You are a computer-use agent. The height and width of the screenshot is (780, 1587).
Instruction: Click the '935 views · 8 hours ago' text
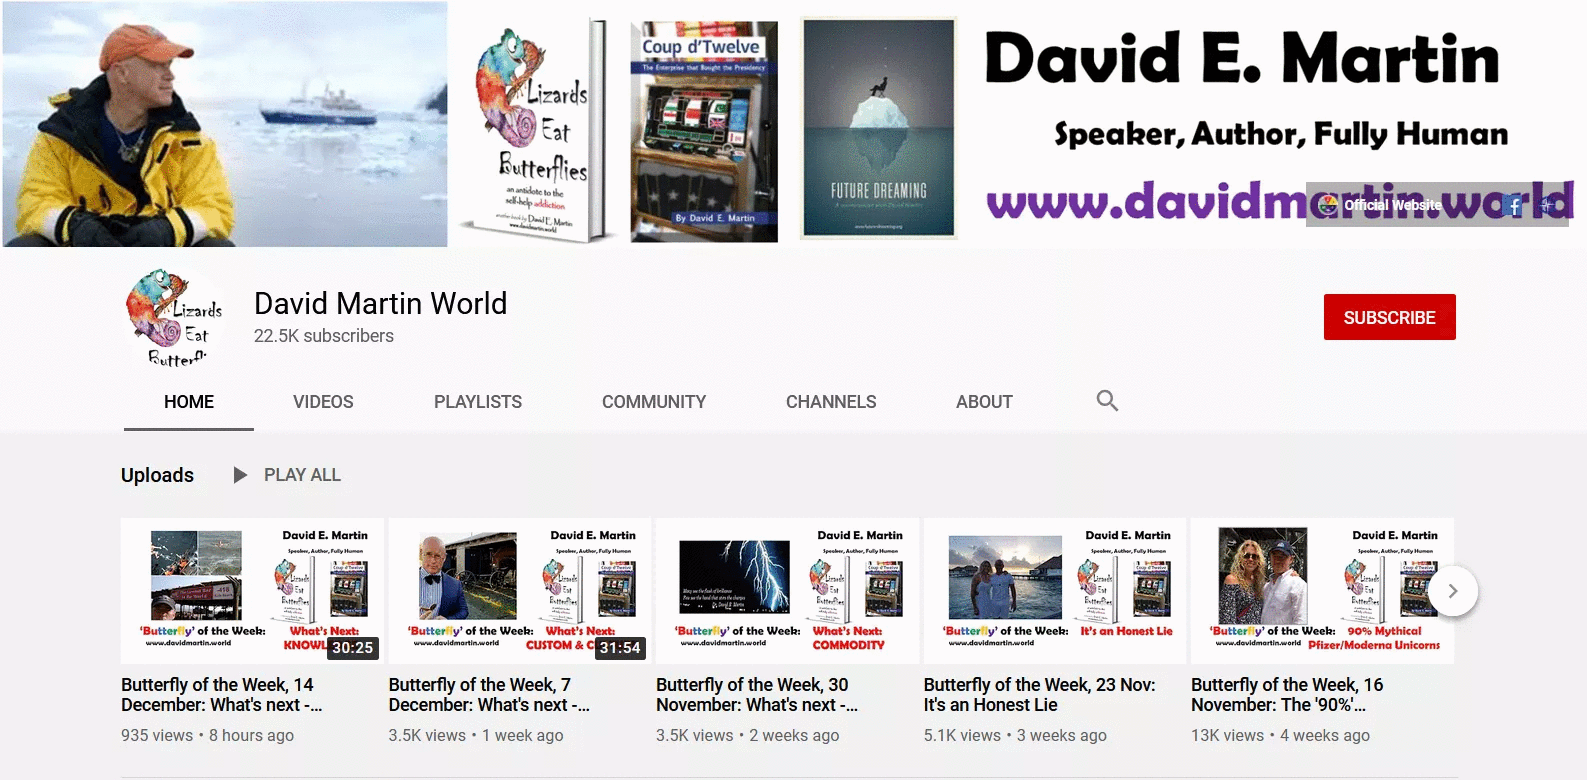point(207,735)
